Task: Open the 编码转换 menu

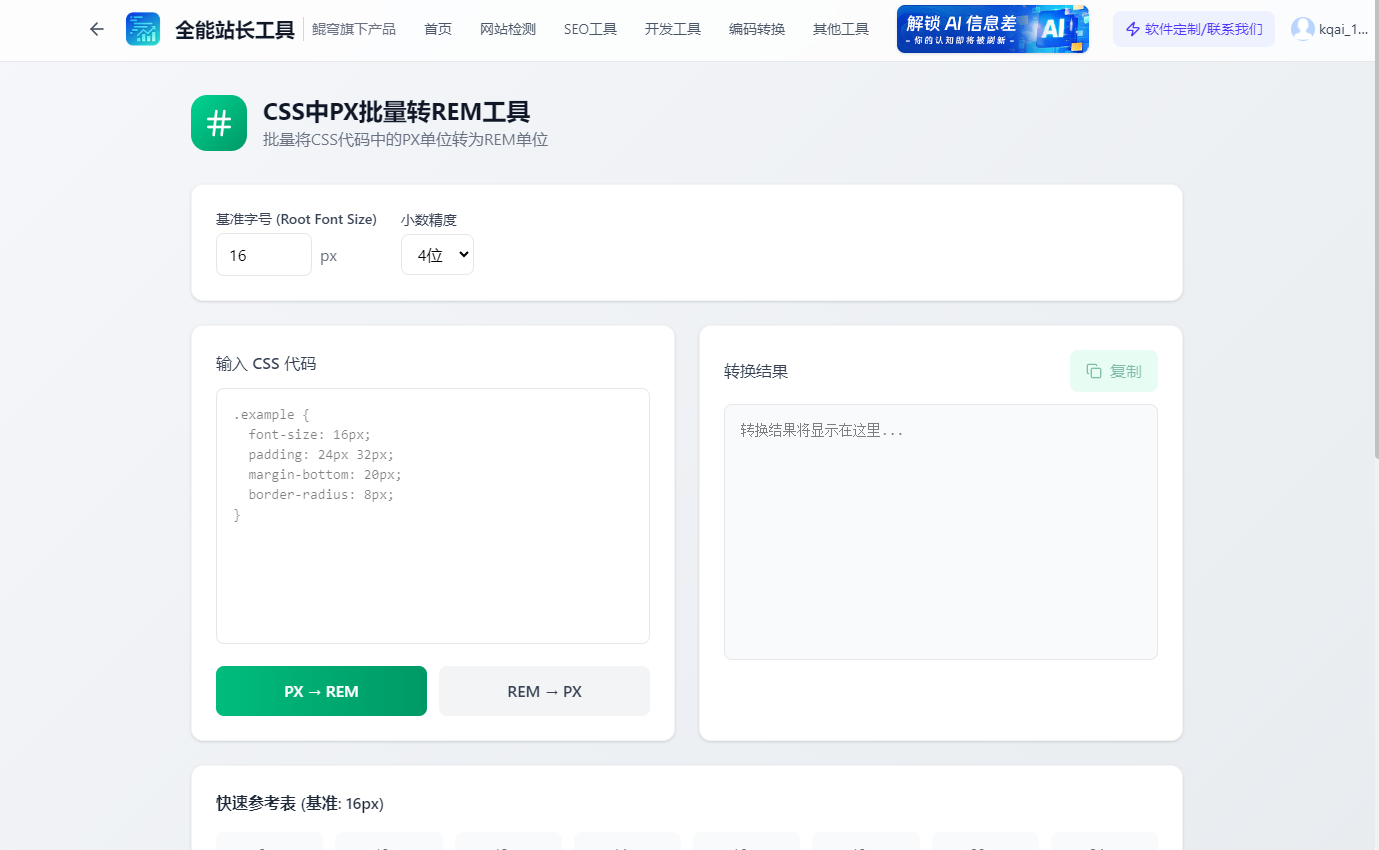Action: coord(756,29)
